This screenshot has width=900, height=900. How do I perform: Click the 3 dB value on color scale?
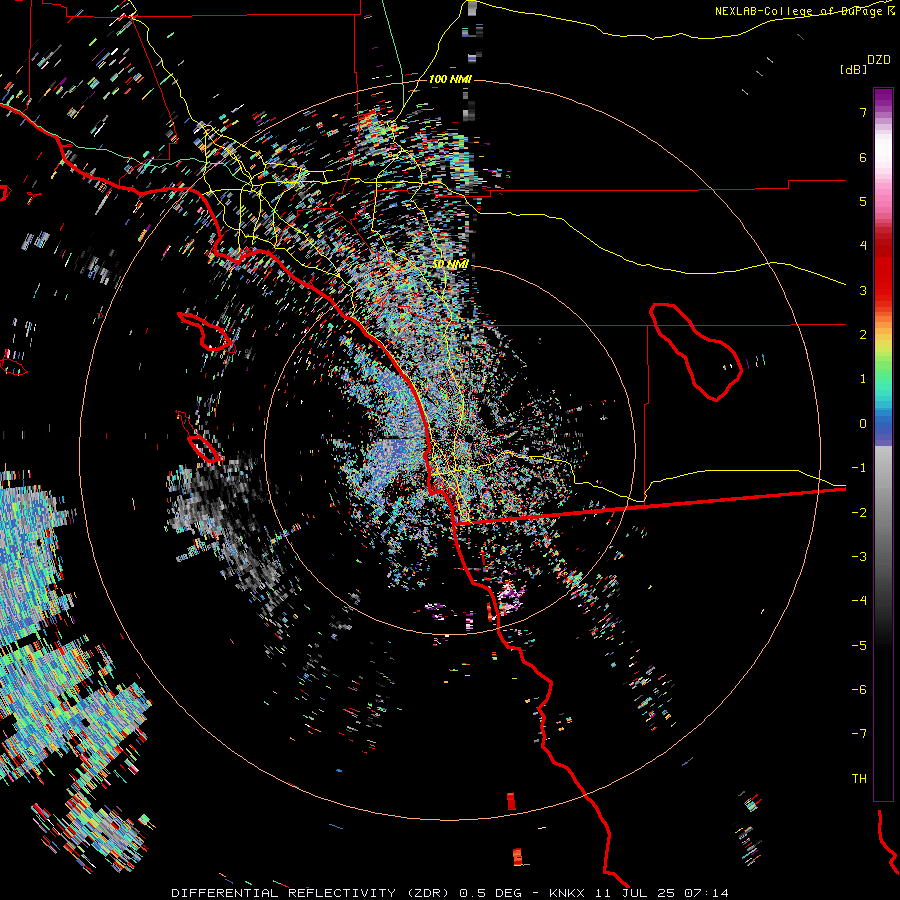[x=863, y=290]
